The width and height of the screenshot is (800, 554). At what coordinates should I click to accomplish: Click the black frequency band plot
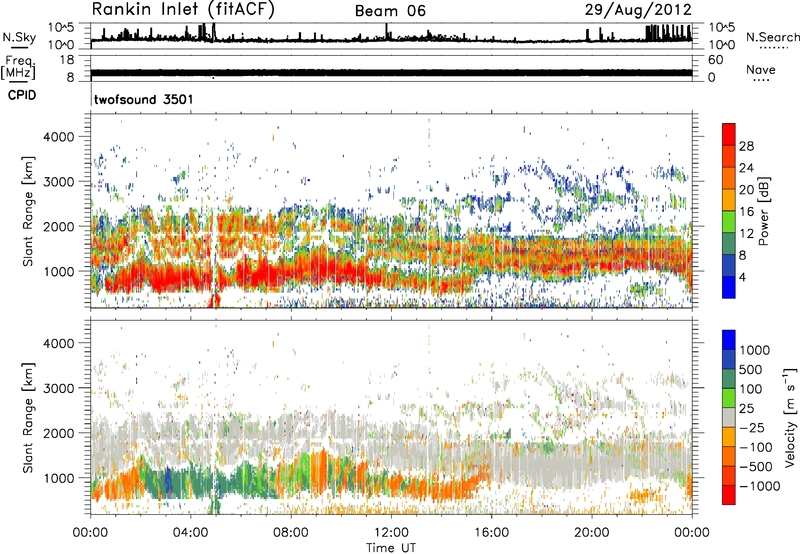(x=391, y=73)
